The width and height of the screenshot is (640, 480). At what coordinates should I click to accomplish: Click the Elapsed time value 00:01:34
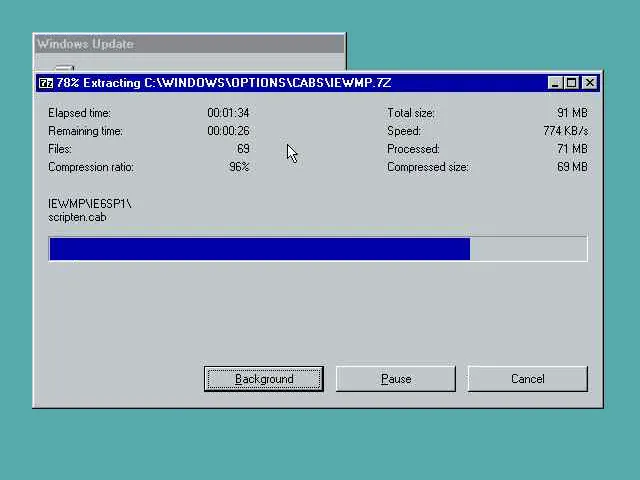pos(228,113)
